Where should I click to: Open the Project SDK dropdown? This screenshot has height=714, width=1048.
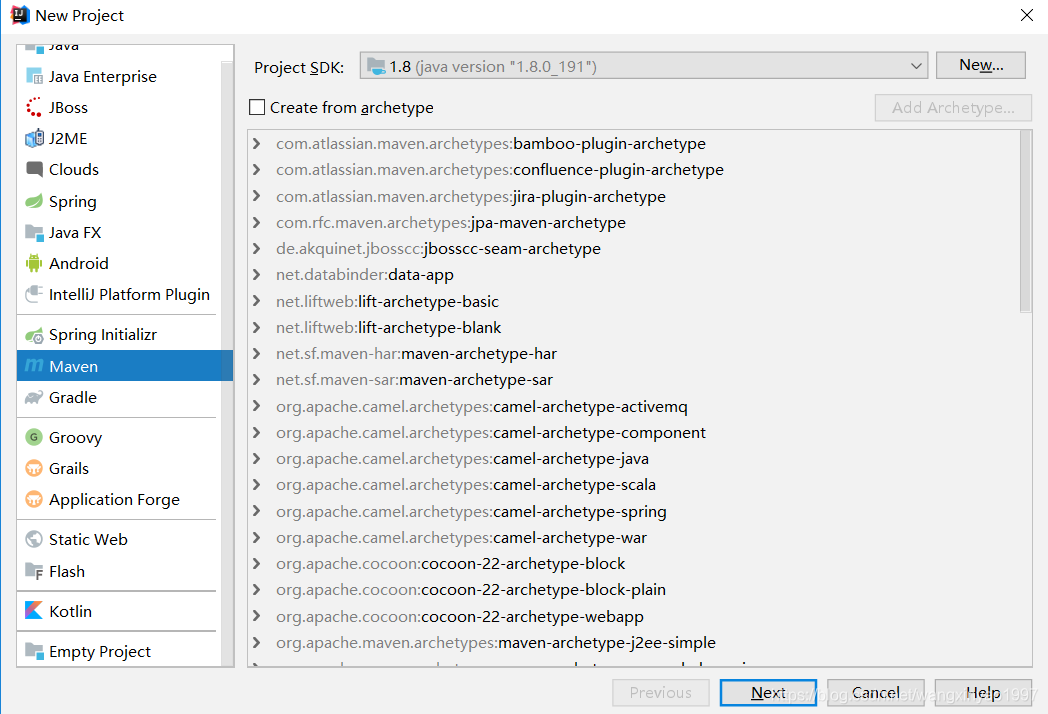[x=644, y=66]
